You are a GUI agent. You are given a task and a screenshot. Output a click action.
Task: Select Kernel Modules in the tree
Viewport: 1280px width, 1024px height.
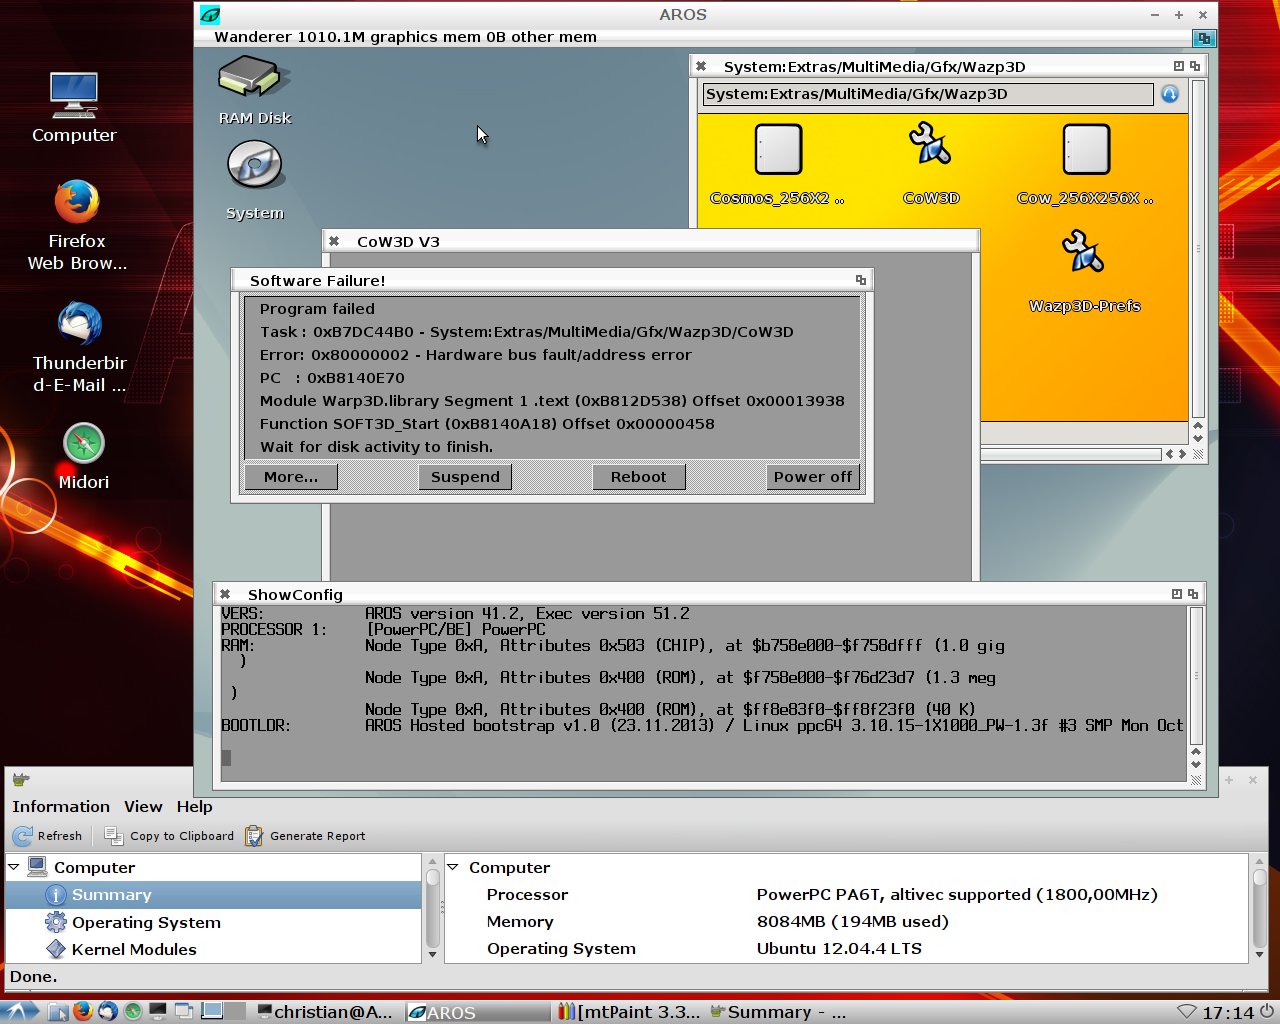(133, 949)
